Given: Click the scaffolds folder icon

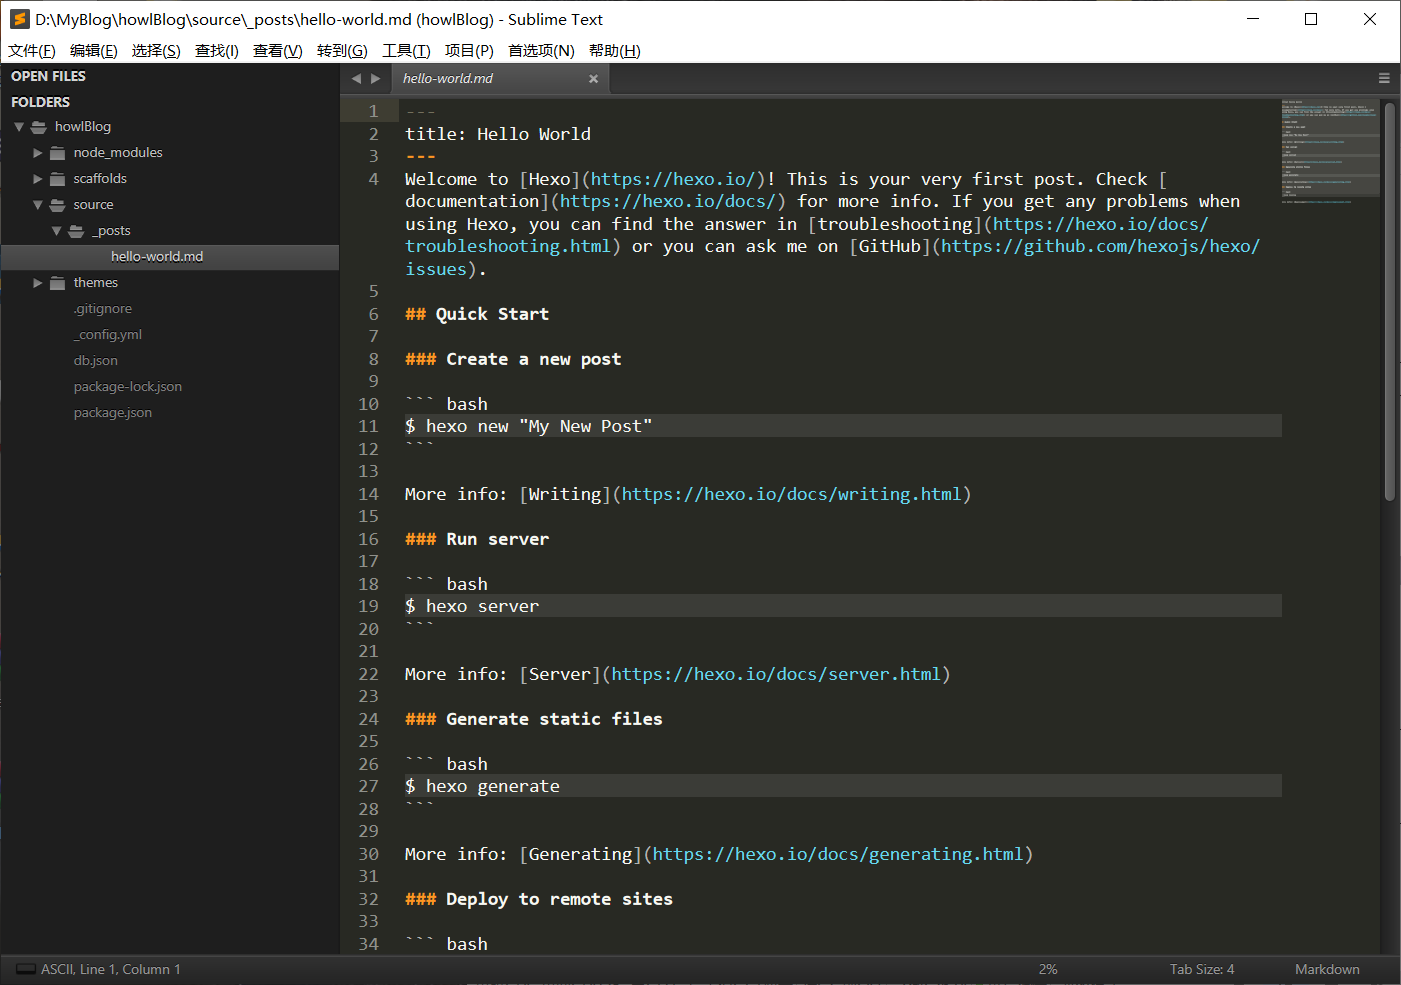Looking at the screenshot, I should (58, 179).
